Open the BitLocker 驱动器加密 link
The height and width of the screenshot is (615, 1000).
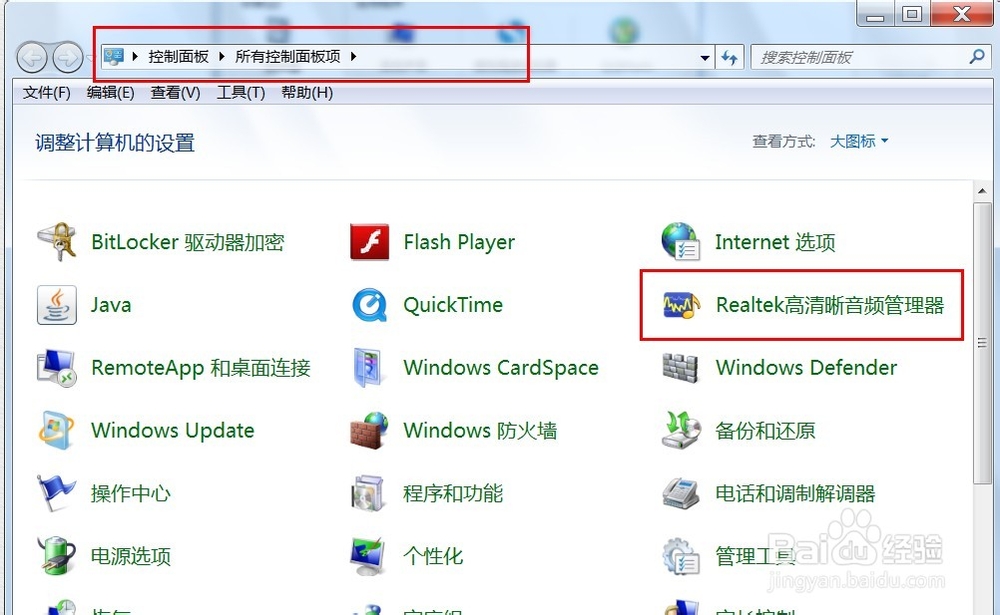[188, 242]
